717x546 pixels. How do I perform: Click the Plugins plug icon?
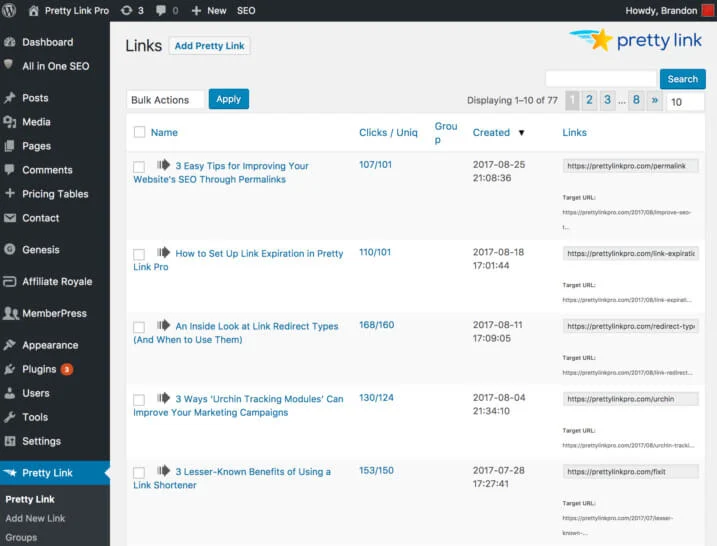(x=10, y=369)
